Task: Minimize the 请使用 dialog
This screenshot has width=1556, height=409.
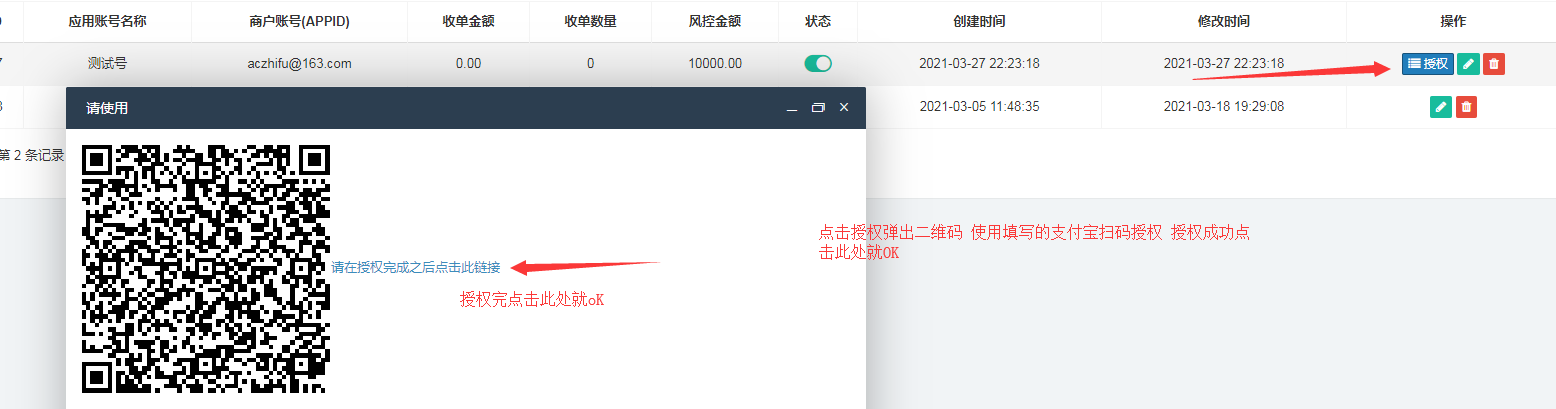Action: [x=791, y=108]
